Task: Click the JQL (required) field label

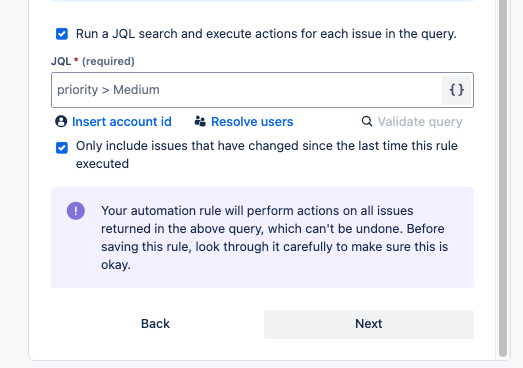Action: [93, 61]
